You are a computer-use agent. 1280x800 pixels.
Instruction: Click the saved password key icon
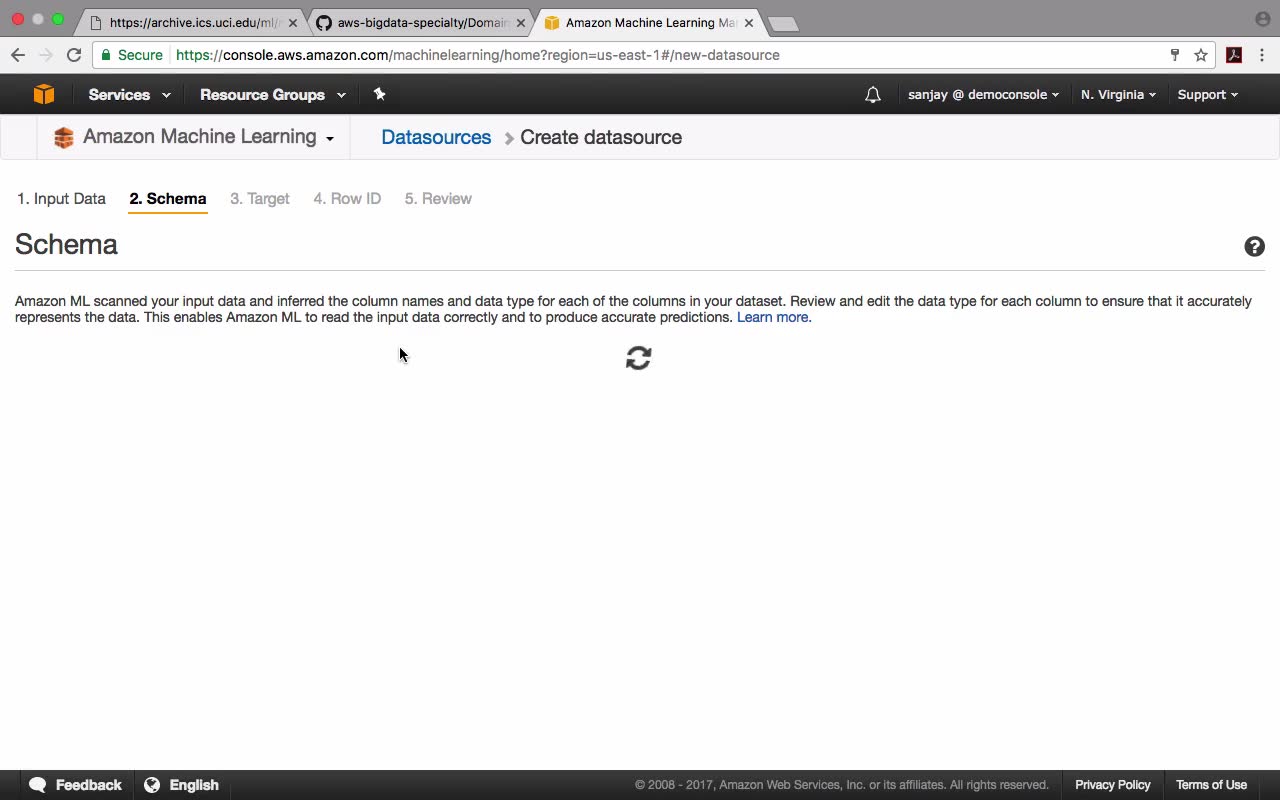coord(1175,55)
